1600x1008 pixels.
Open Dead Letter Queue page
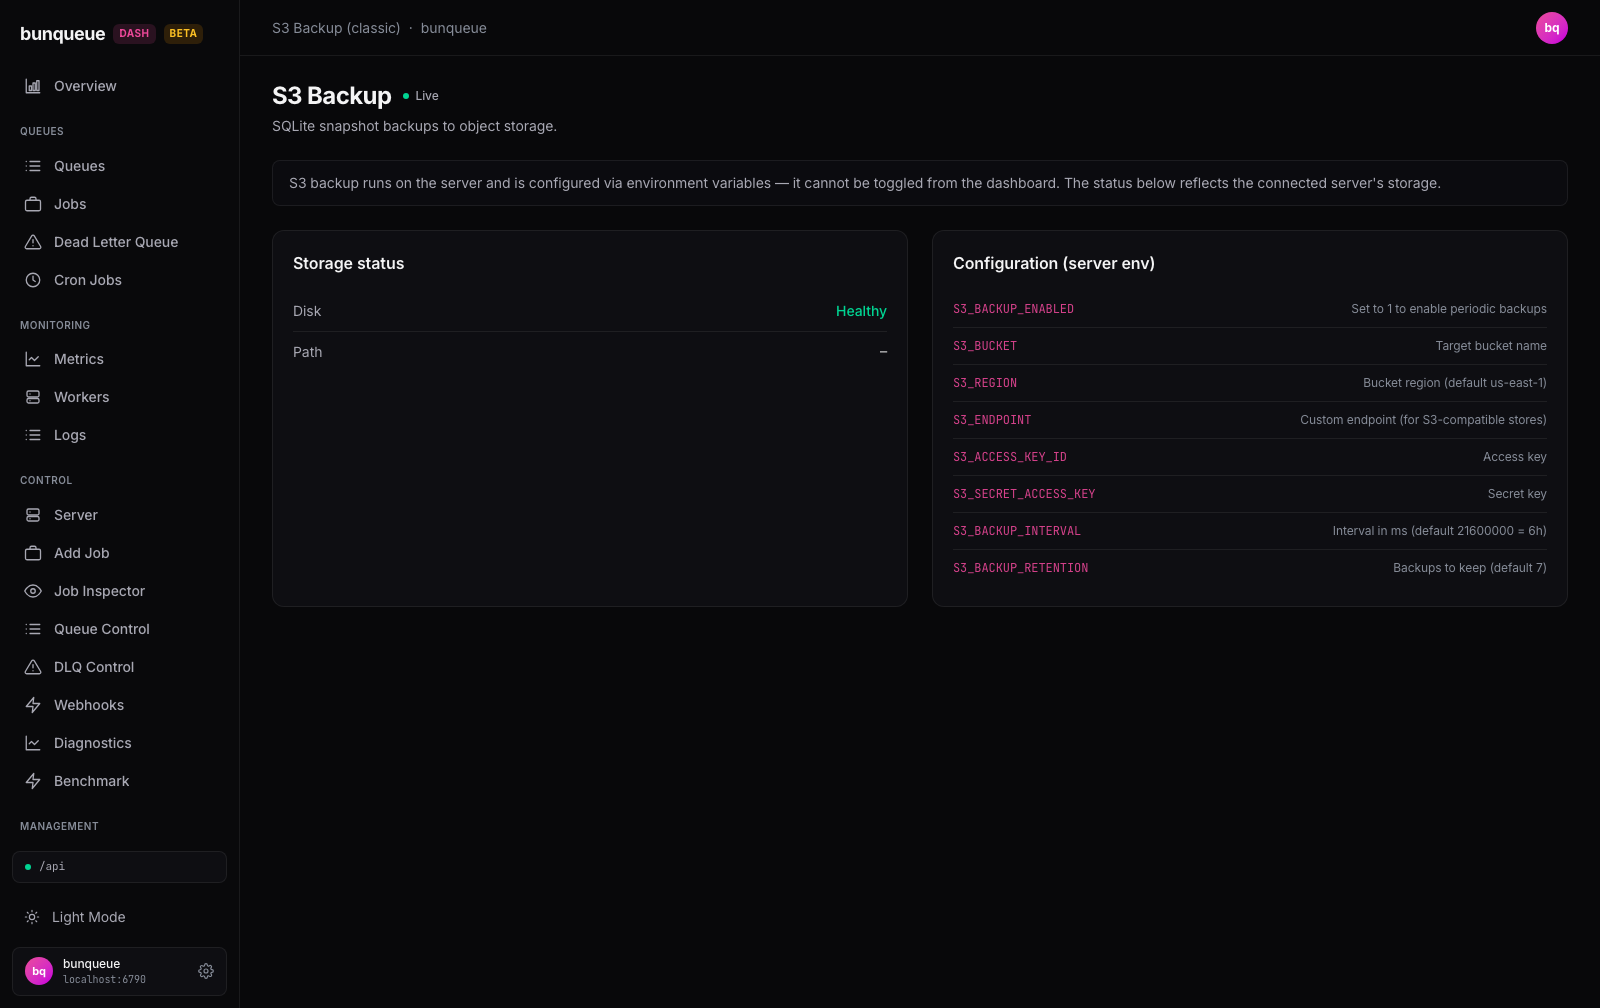119,242
